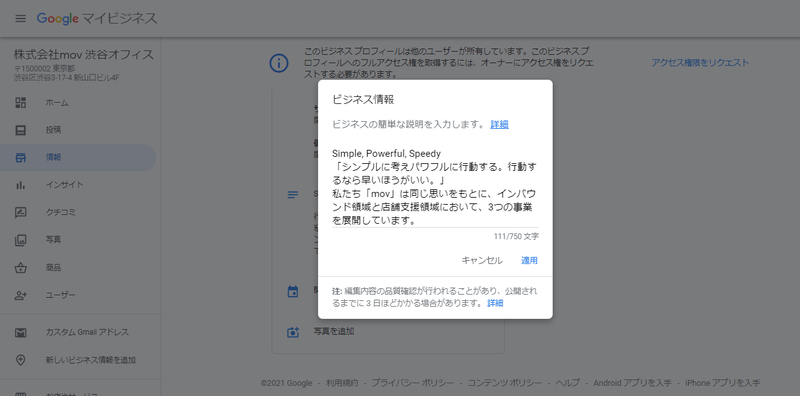This screenshot has height=396, width=800.
Task: Click the blue info circle icon
Action: [279, 63]
